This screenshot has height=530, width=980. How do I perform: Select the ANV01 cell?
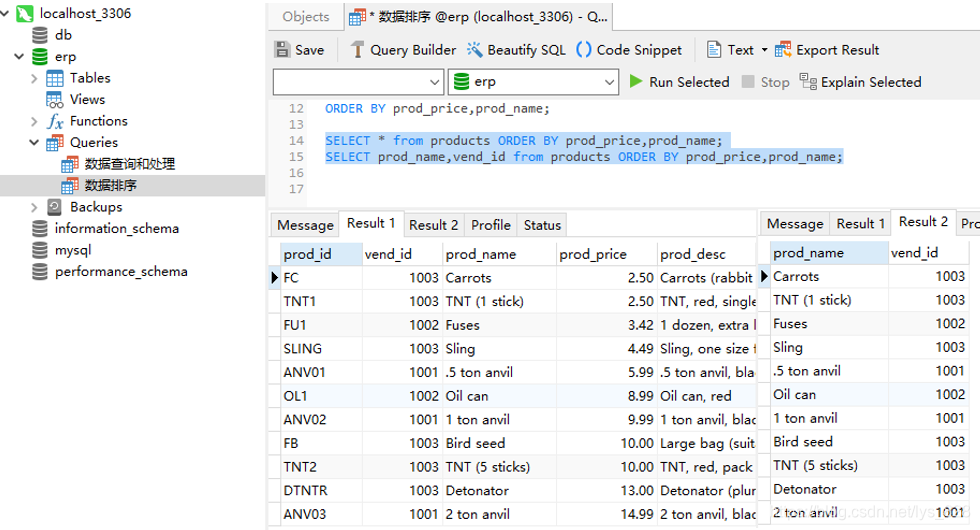tap(321, 372)
